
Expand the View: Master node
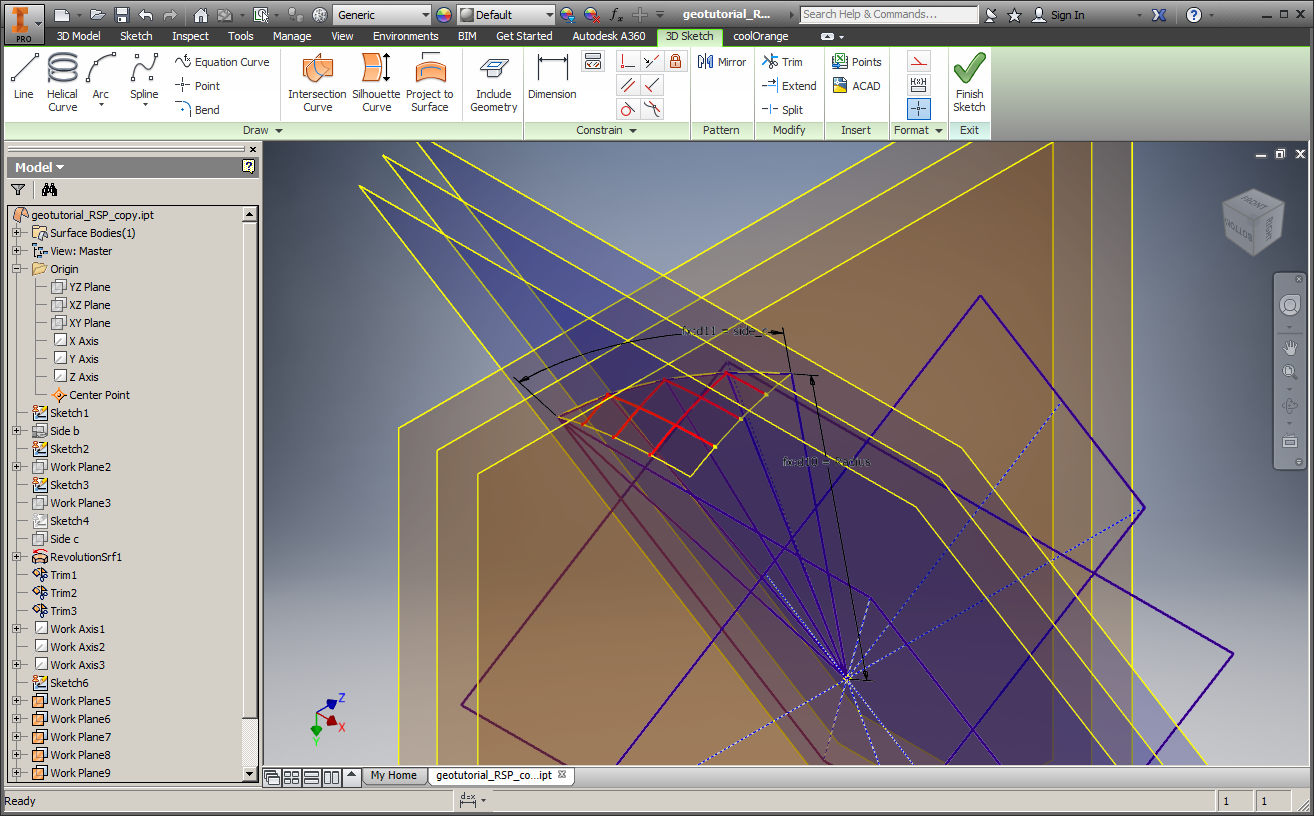[x=17, y=251]
